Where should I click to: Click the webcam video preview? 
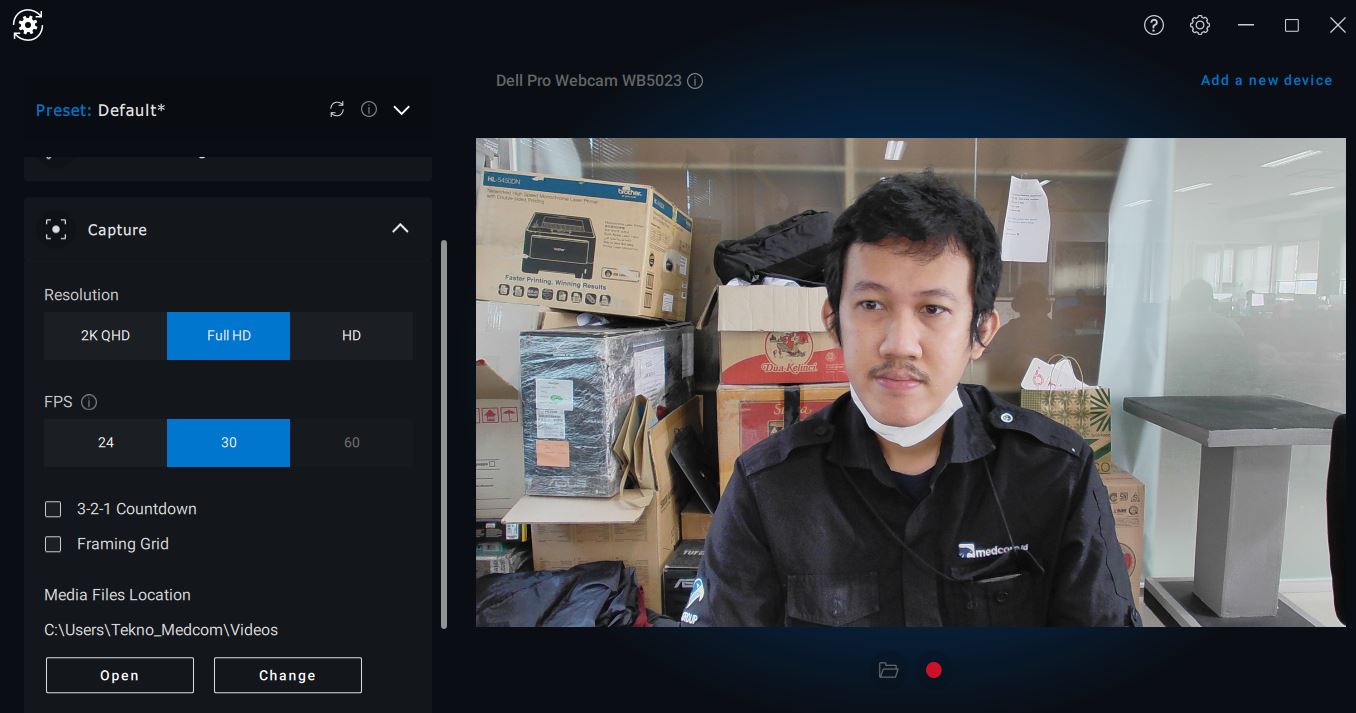tap(911, 382)
